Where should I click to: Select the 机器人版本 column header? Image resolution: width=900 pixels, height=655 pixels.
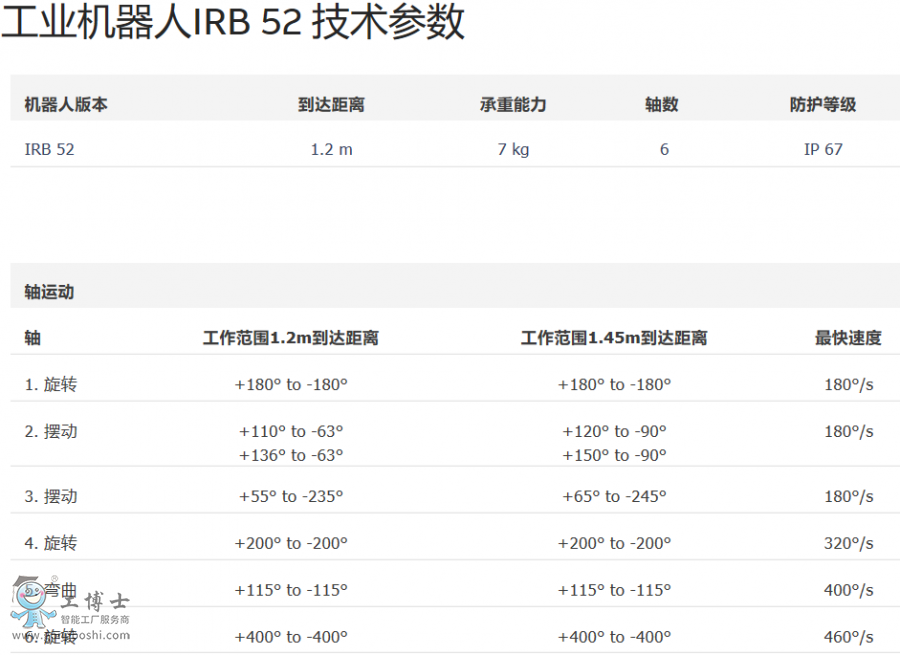[x=66, y=104]
